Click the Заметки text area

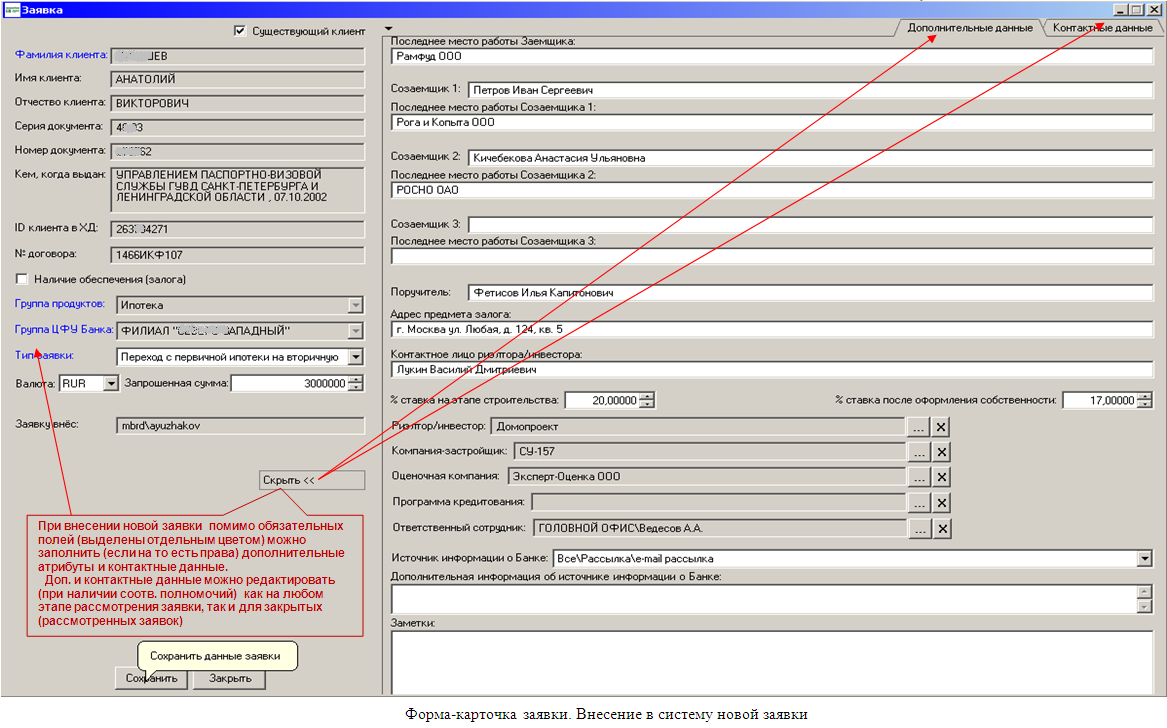(x=772, y=662)
